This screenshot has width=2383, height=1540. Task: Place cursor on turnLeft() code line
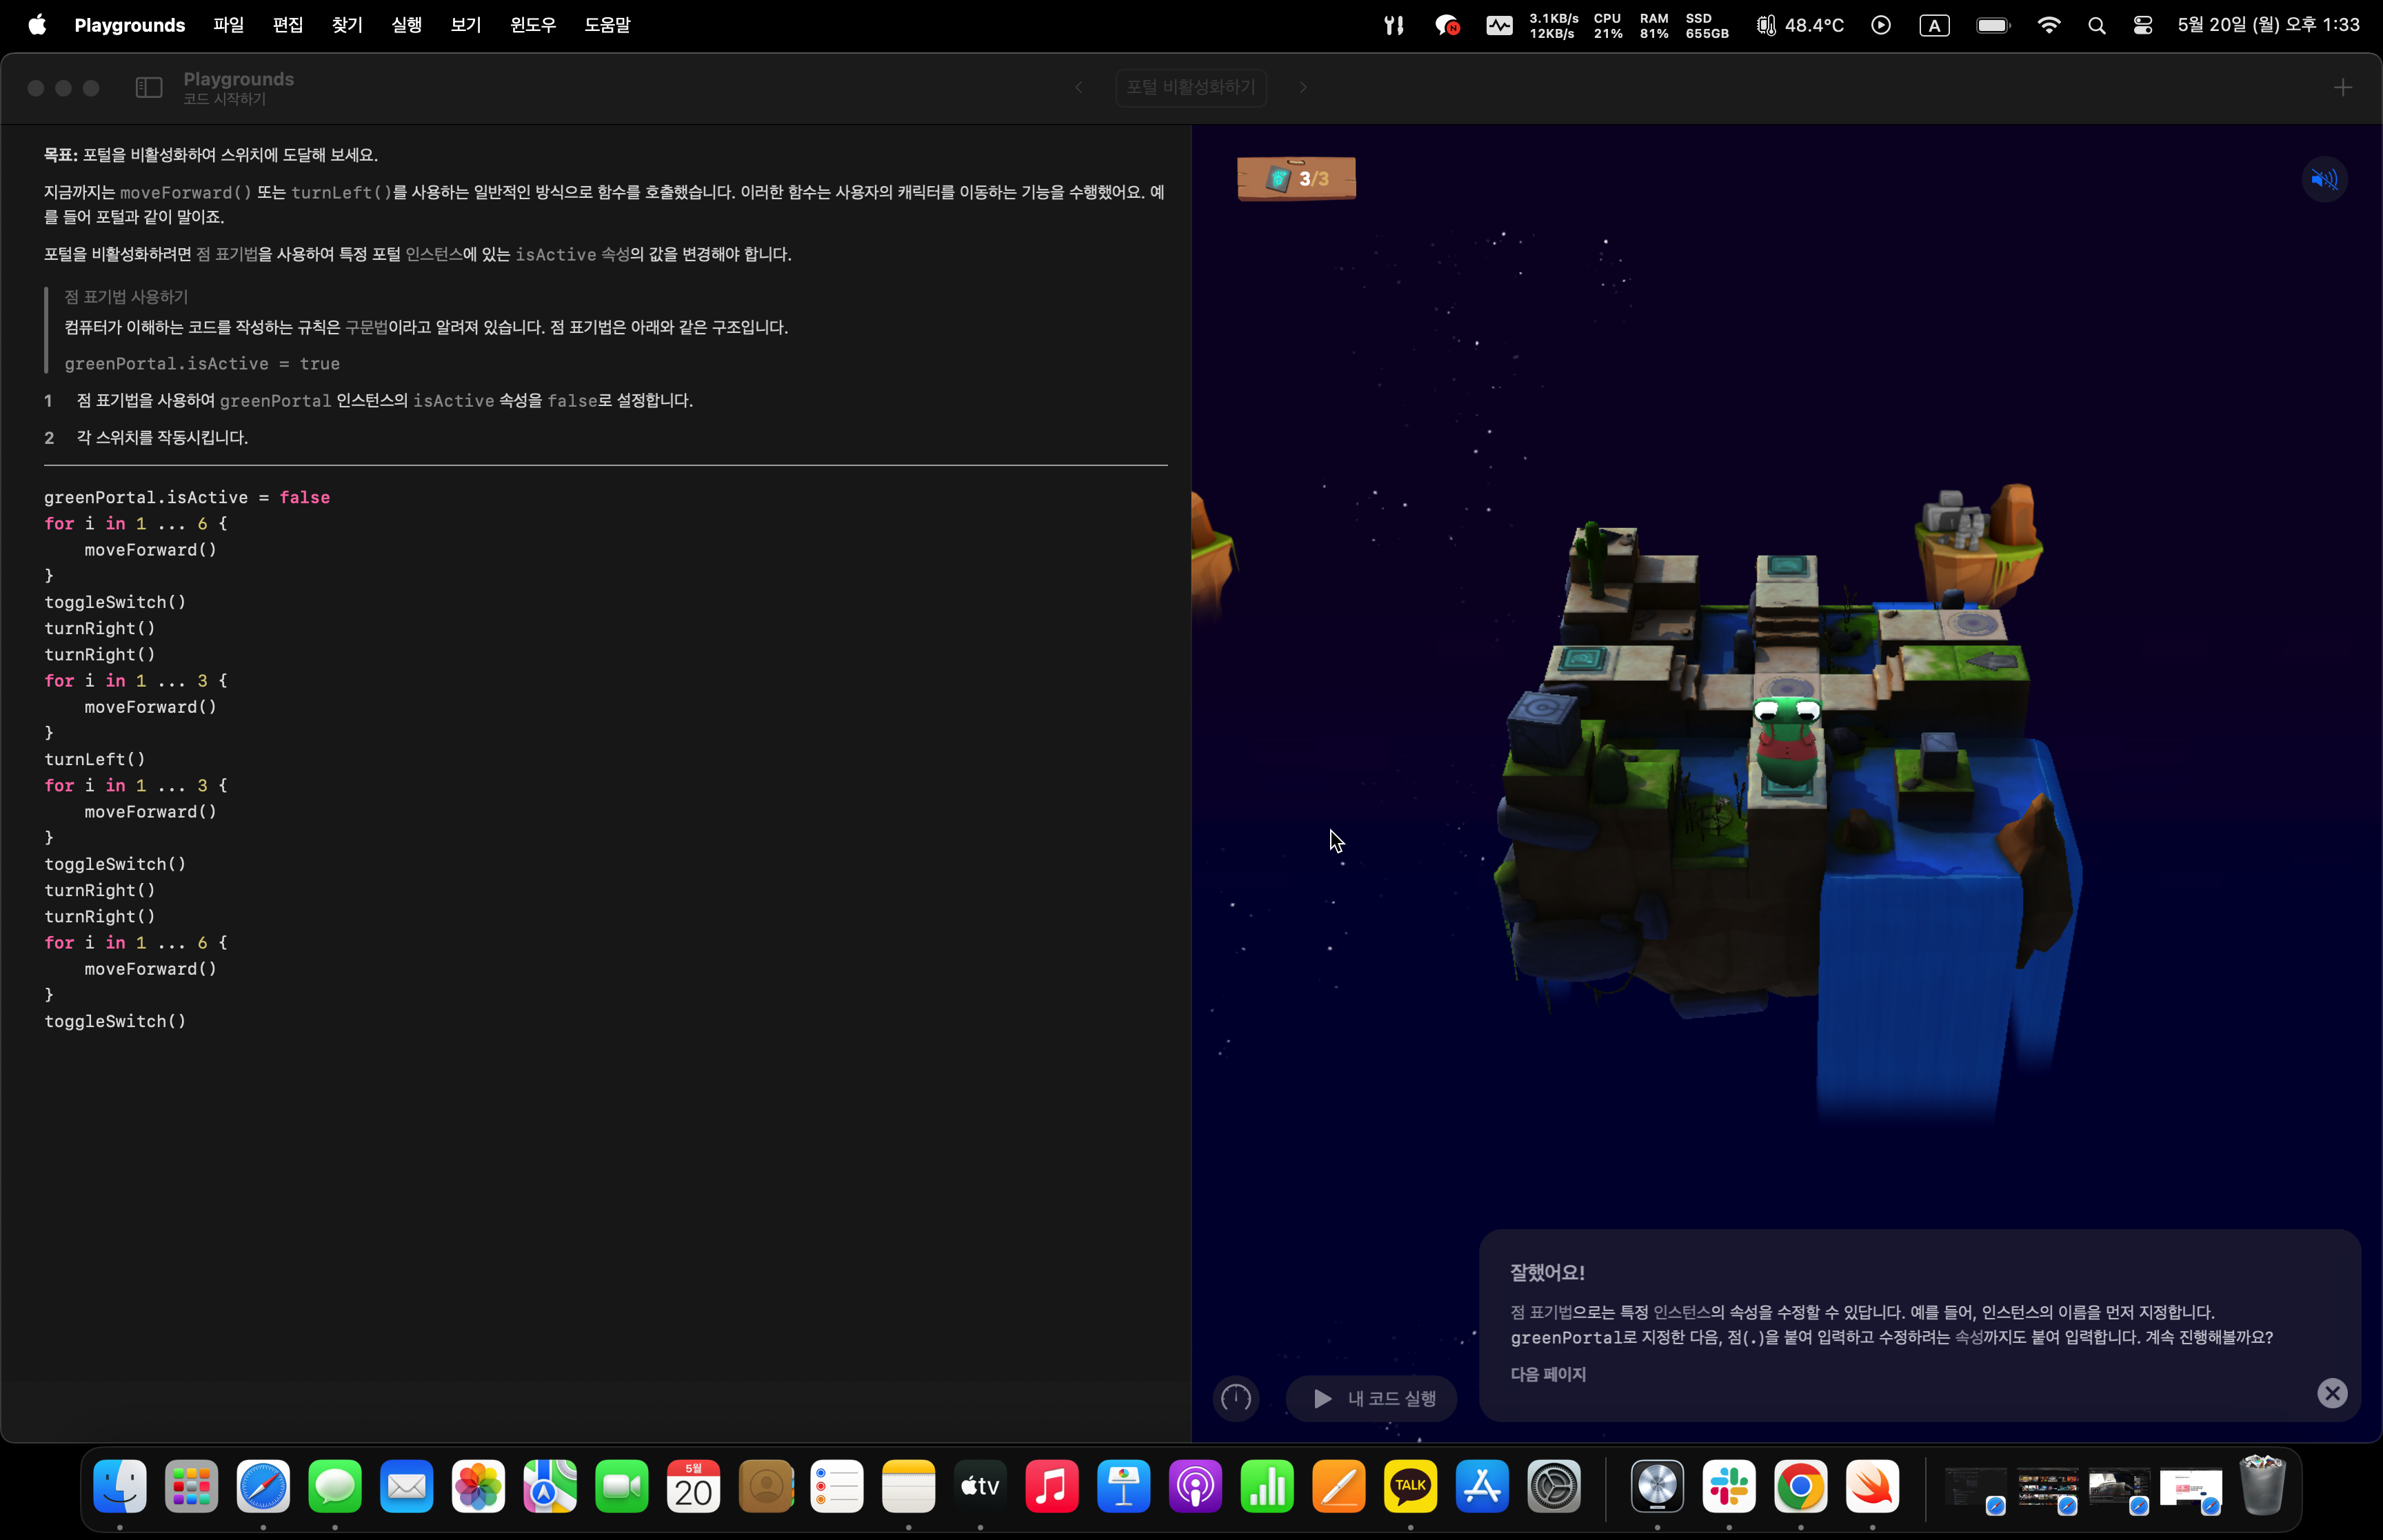[x=95, y=759]
